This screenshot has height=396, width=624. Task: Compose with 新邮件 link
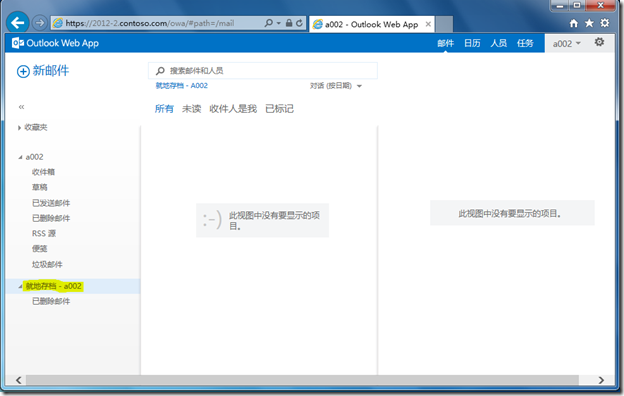(x=51, y=71)
